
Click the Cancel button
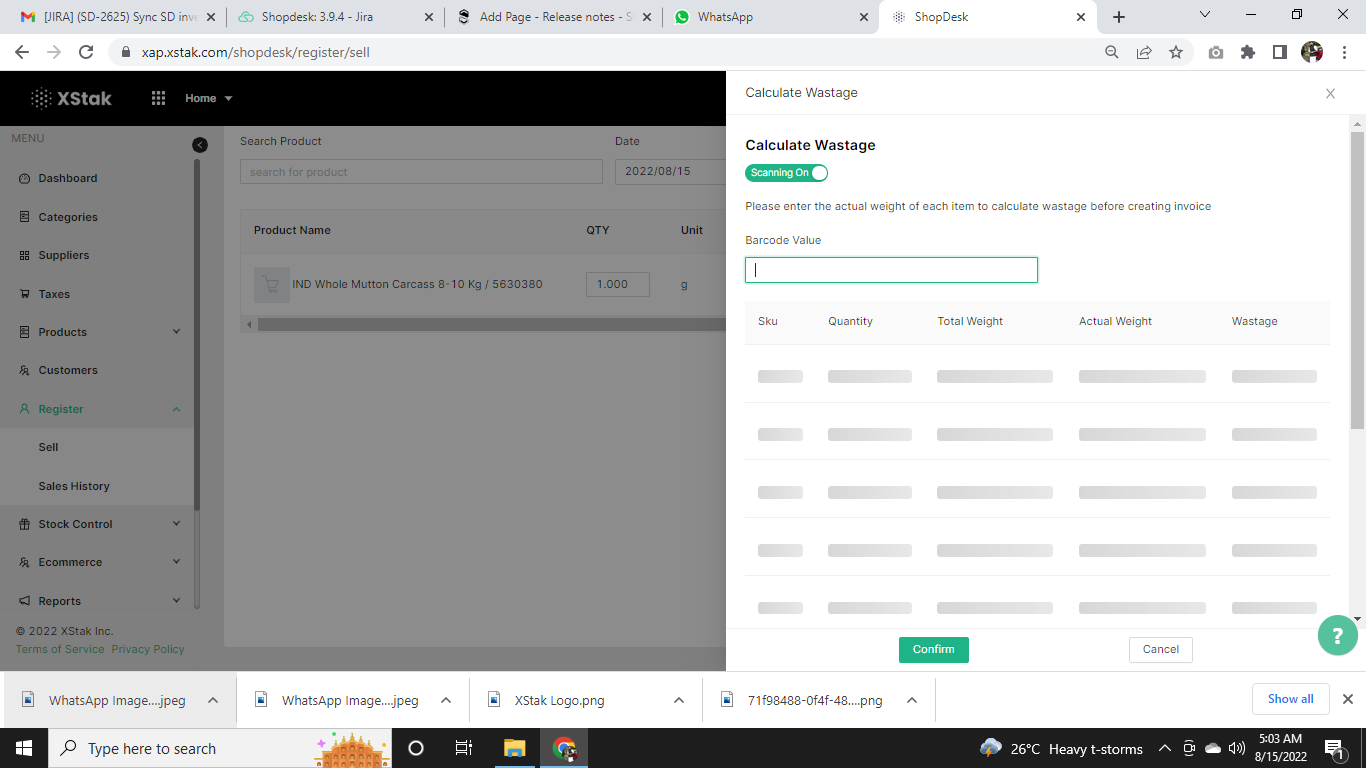(x=1160, y=649)
